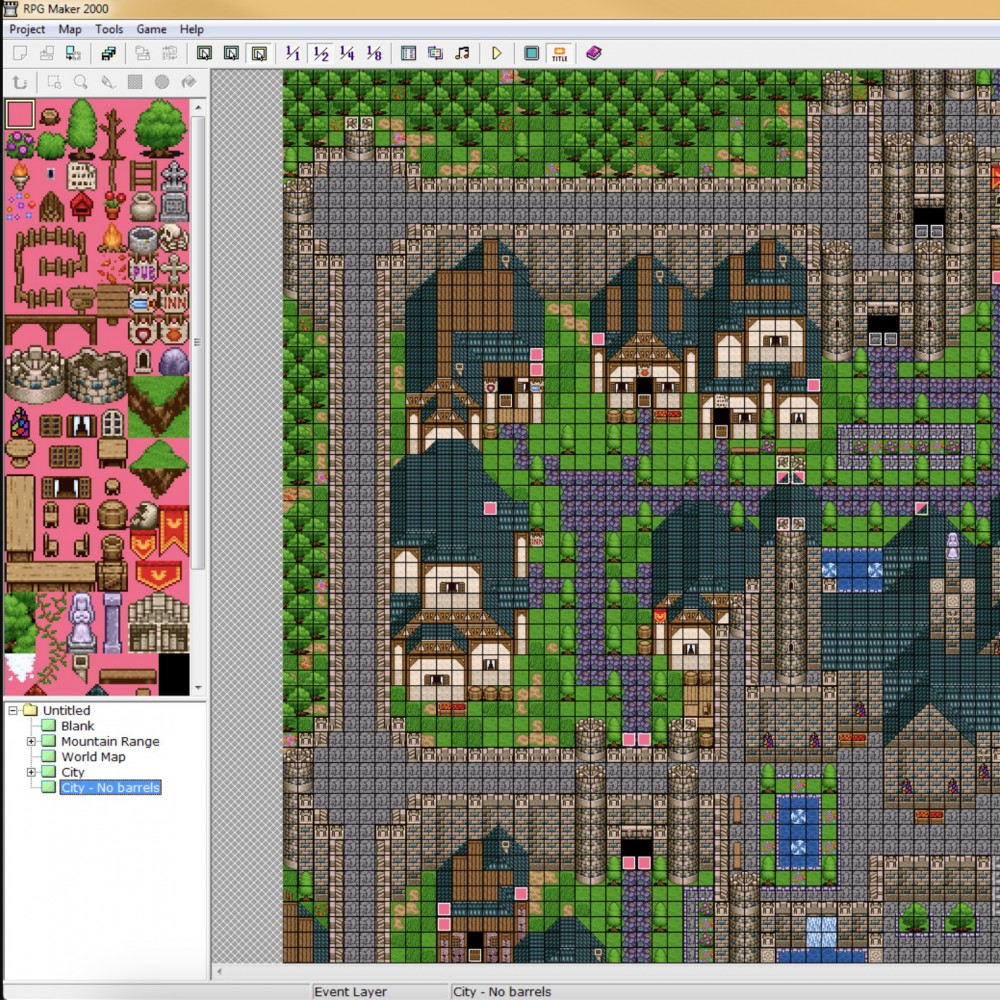Click the New Project toolbar icon

pyautogui.click(x=20, y=54)
